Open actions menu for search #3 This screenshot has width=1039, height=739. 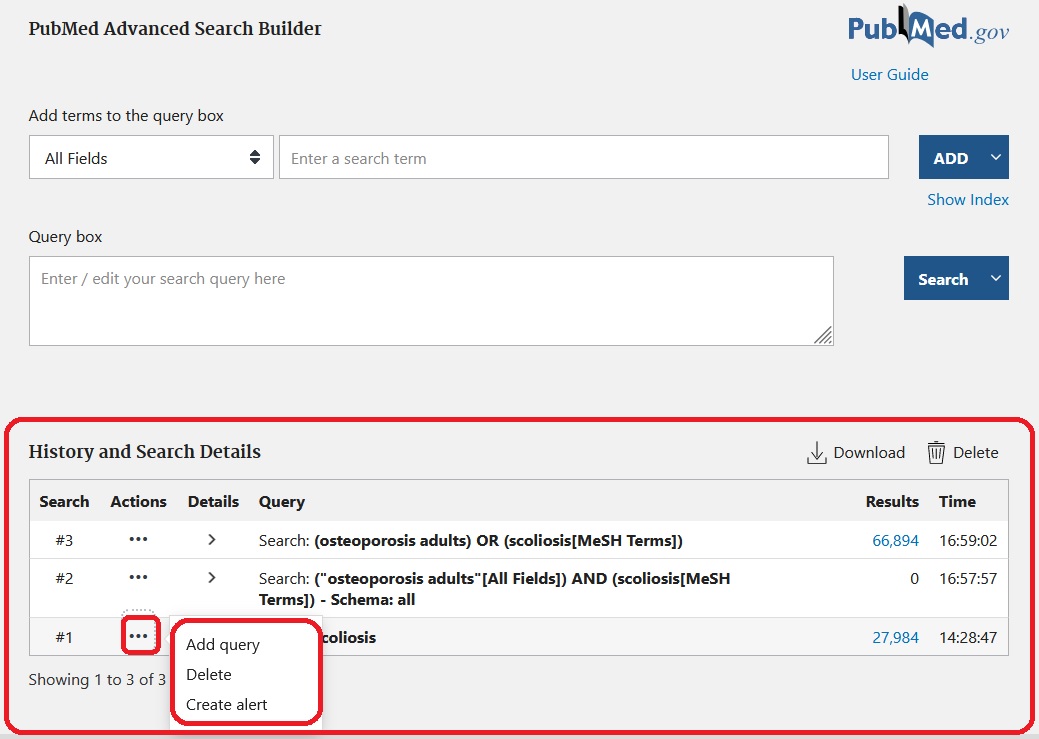pos(138,540)
